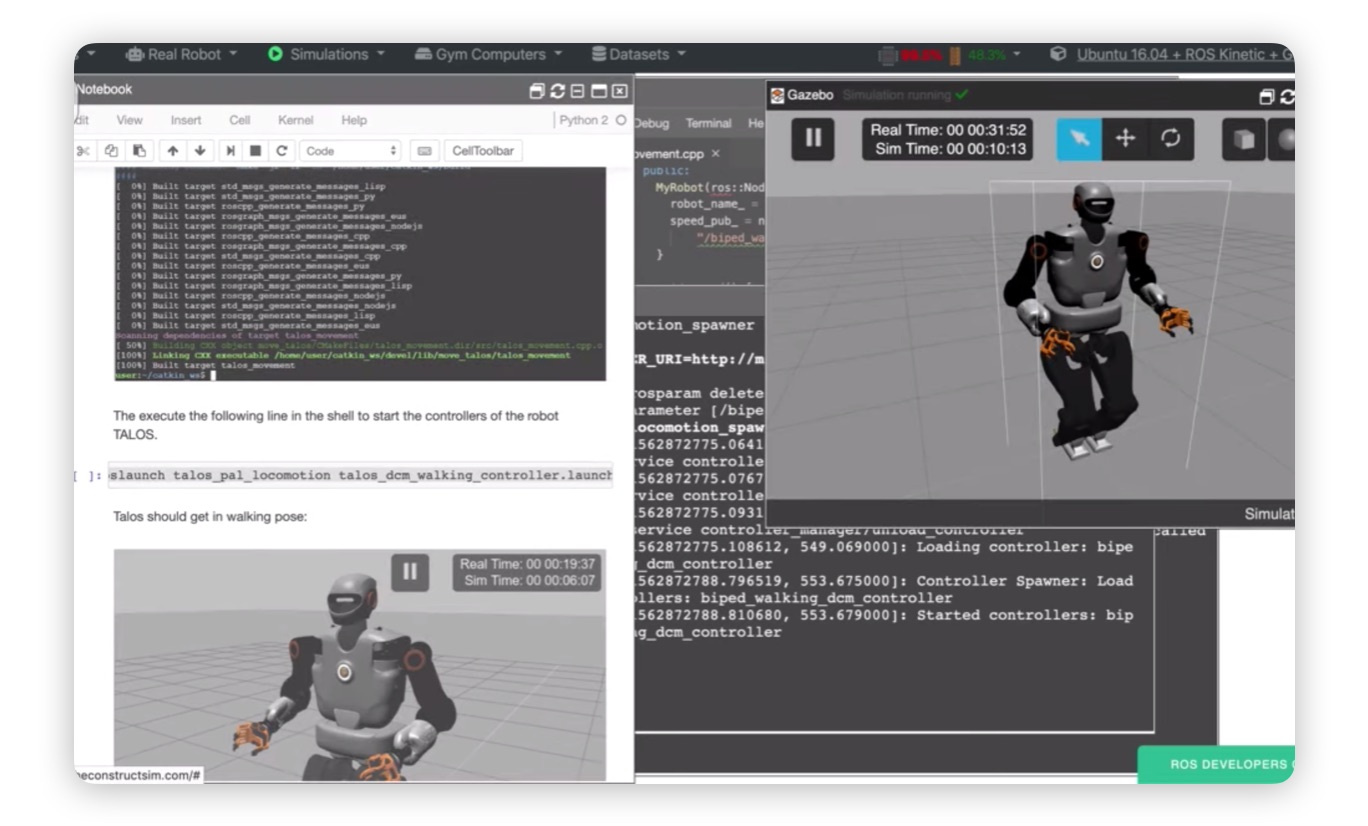The image size is (1368, 826).
Task: Restart the notebook kernel
Action: point(282,151)
